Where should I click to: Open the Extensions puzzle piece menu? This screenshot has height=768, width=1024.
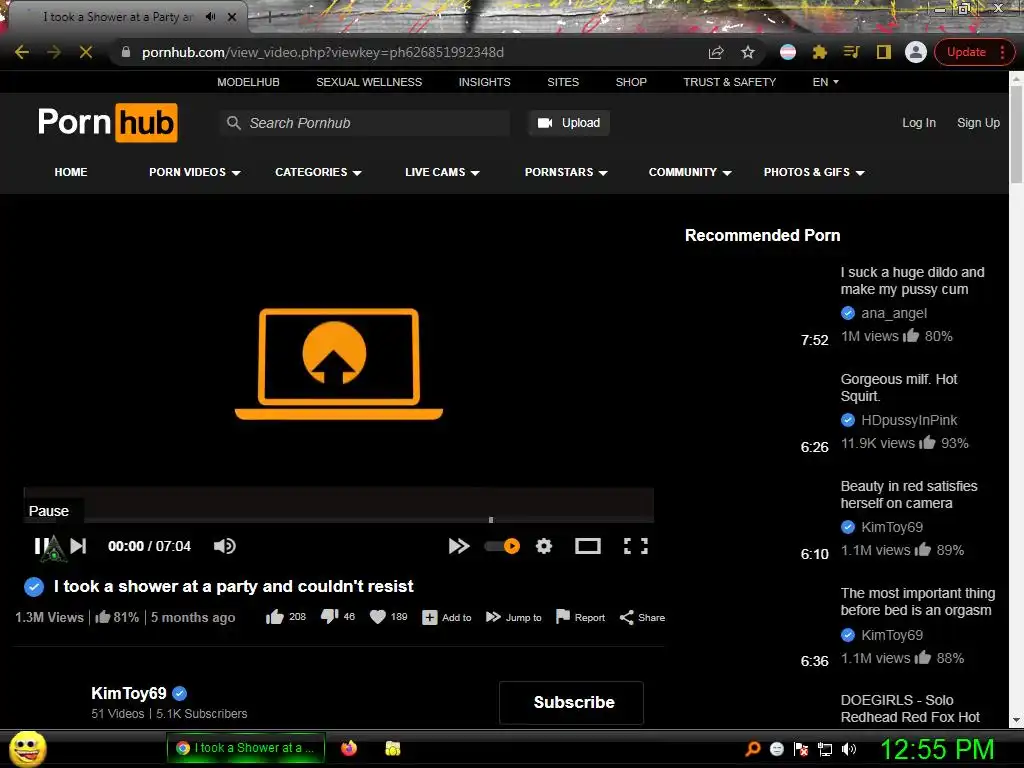(x=820, y=52)
